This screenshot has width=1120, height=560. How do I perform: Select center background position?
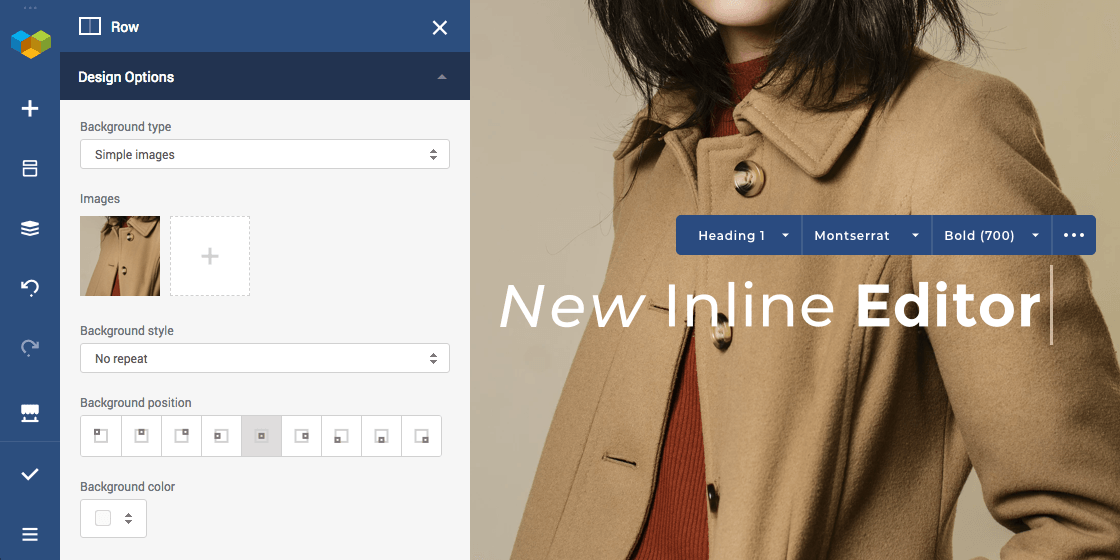[261, 436]
